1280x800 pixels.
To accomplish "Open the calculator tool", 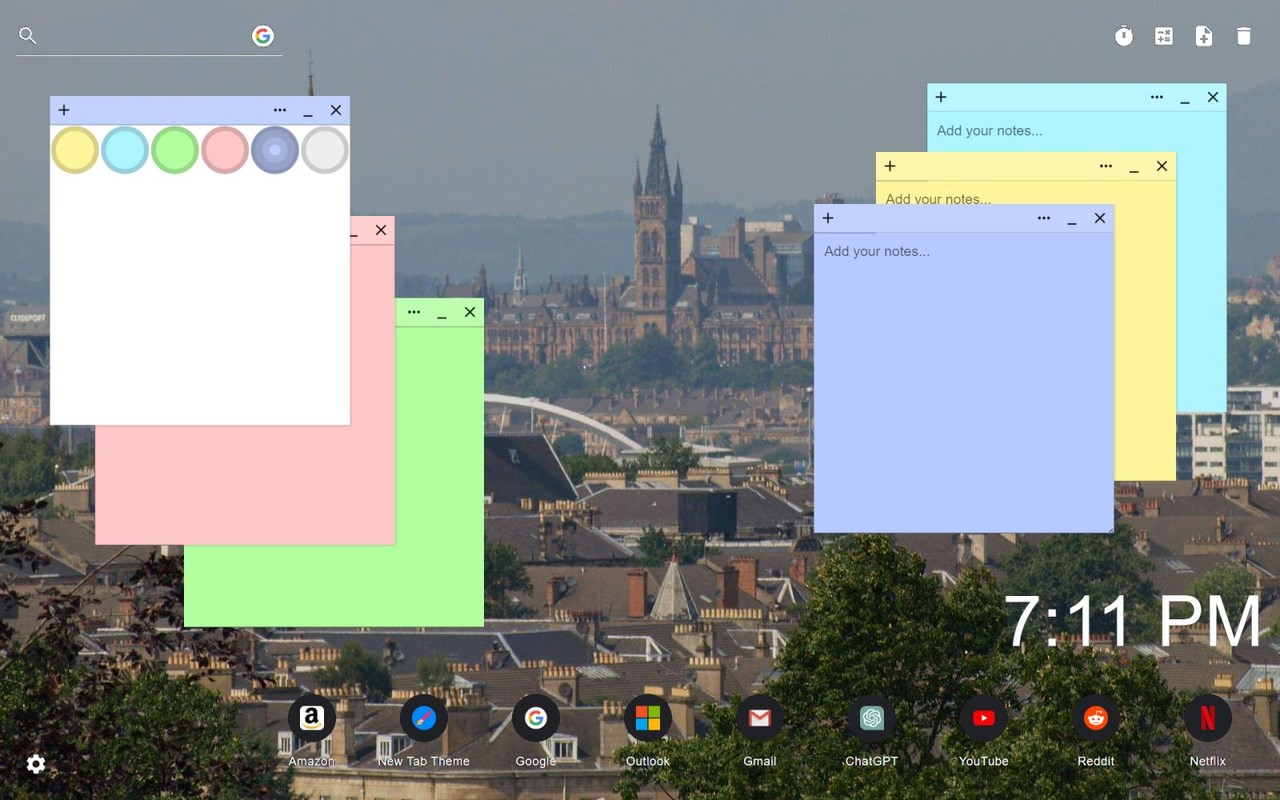I will [1164, 36].
